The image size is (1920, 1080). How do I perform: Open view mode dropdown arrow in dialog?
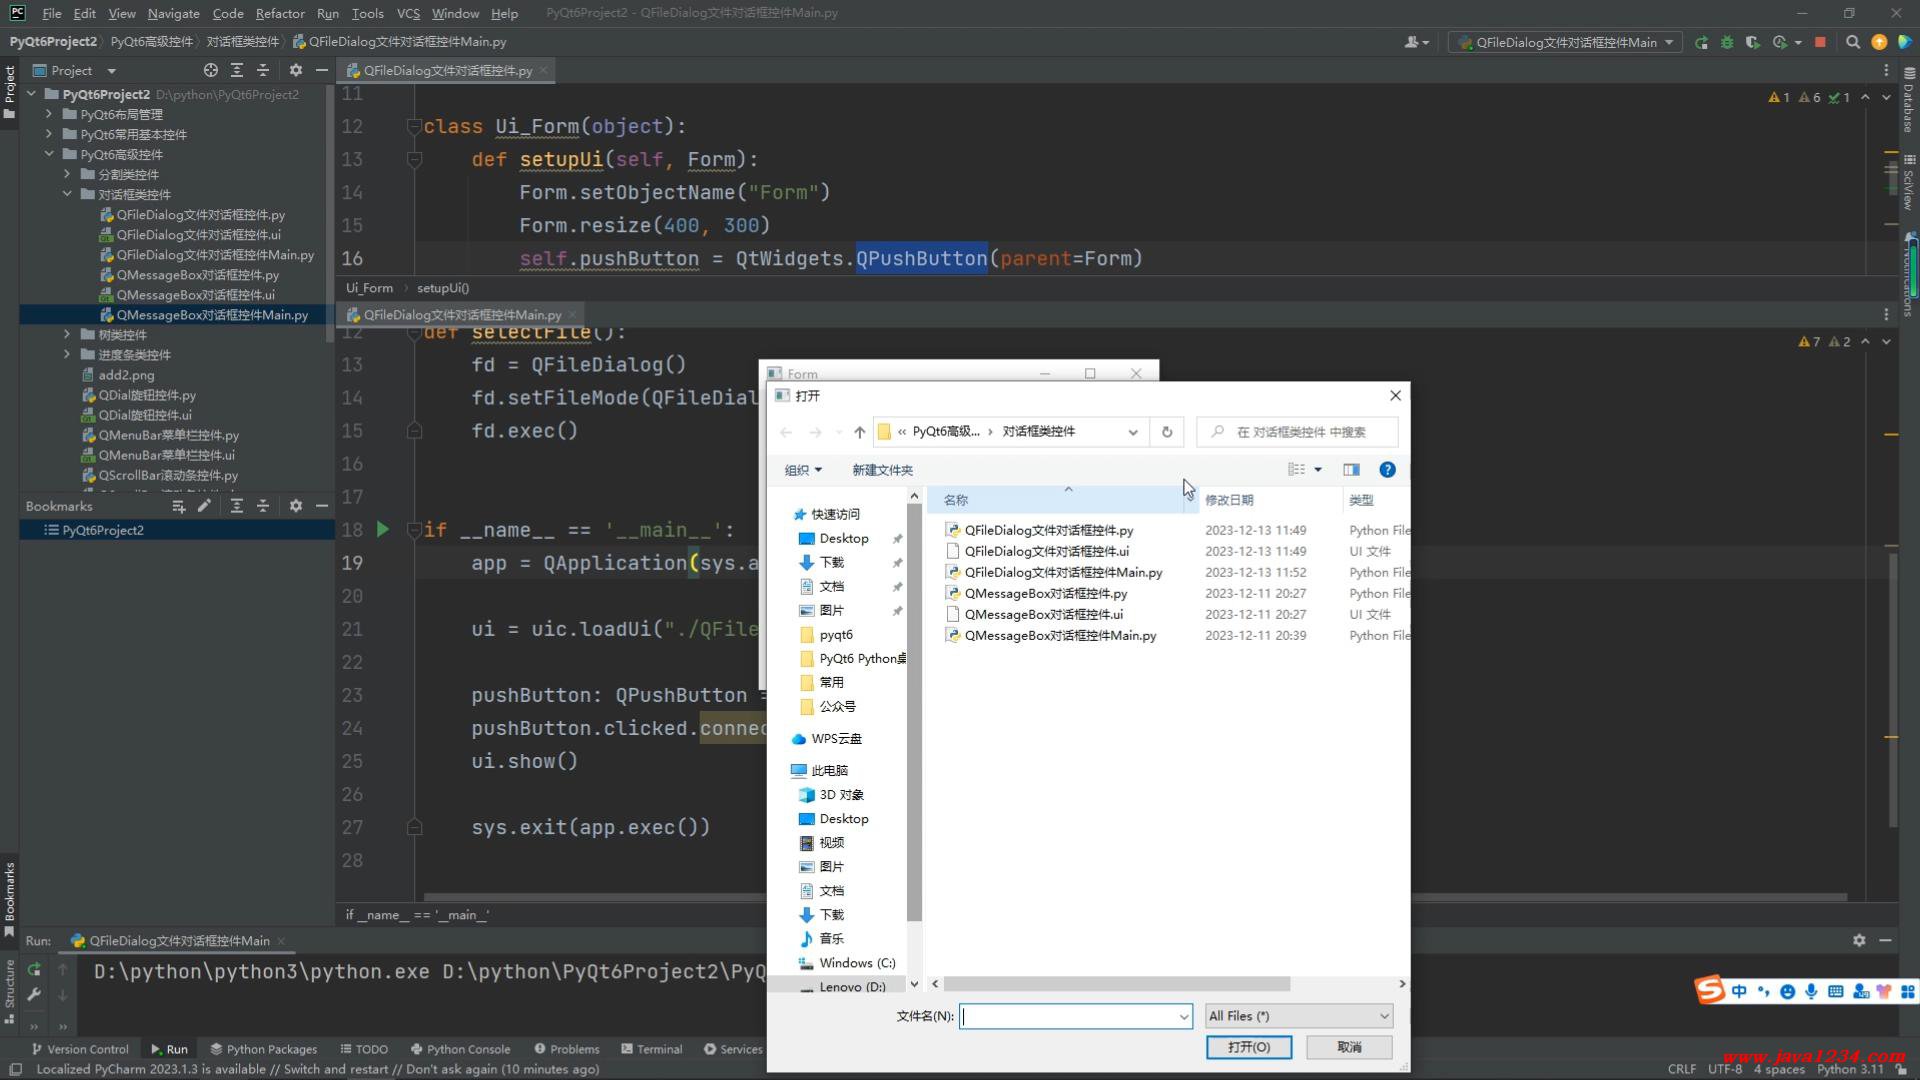tap(1318, 469)
